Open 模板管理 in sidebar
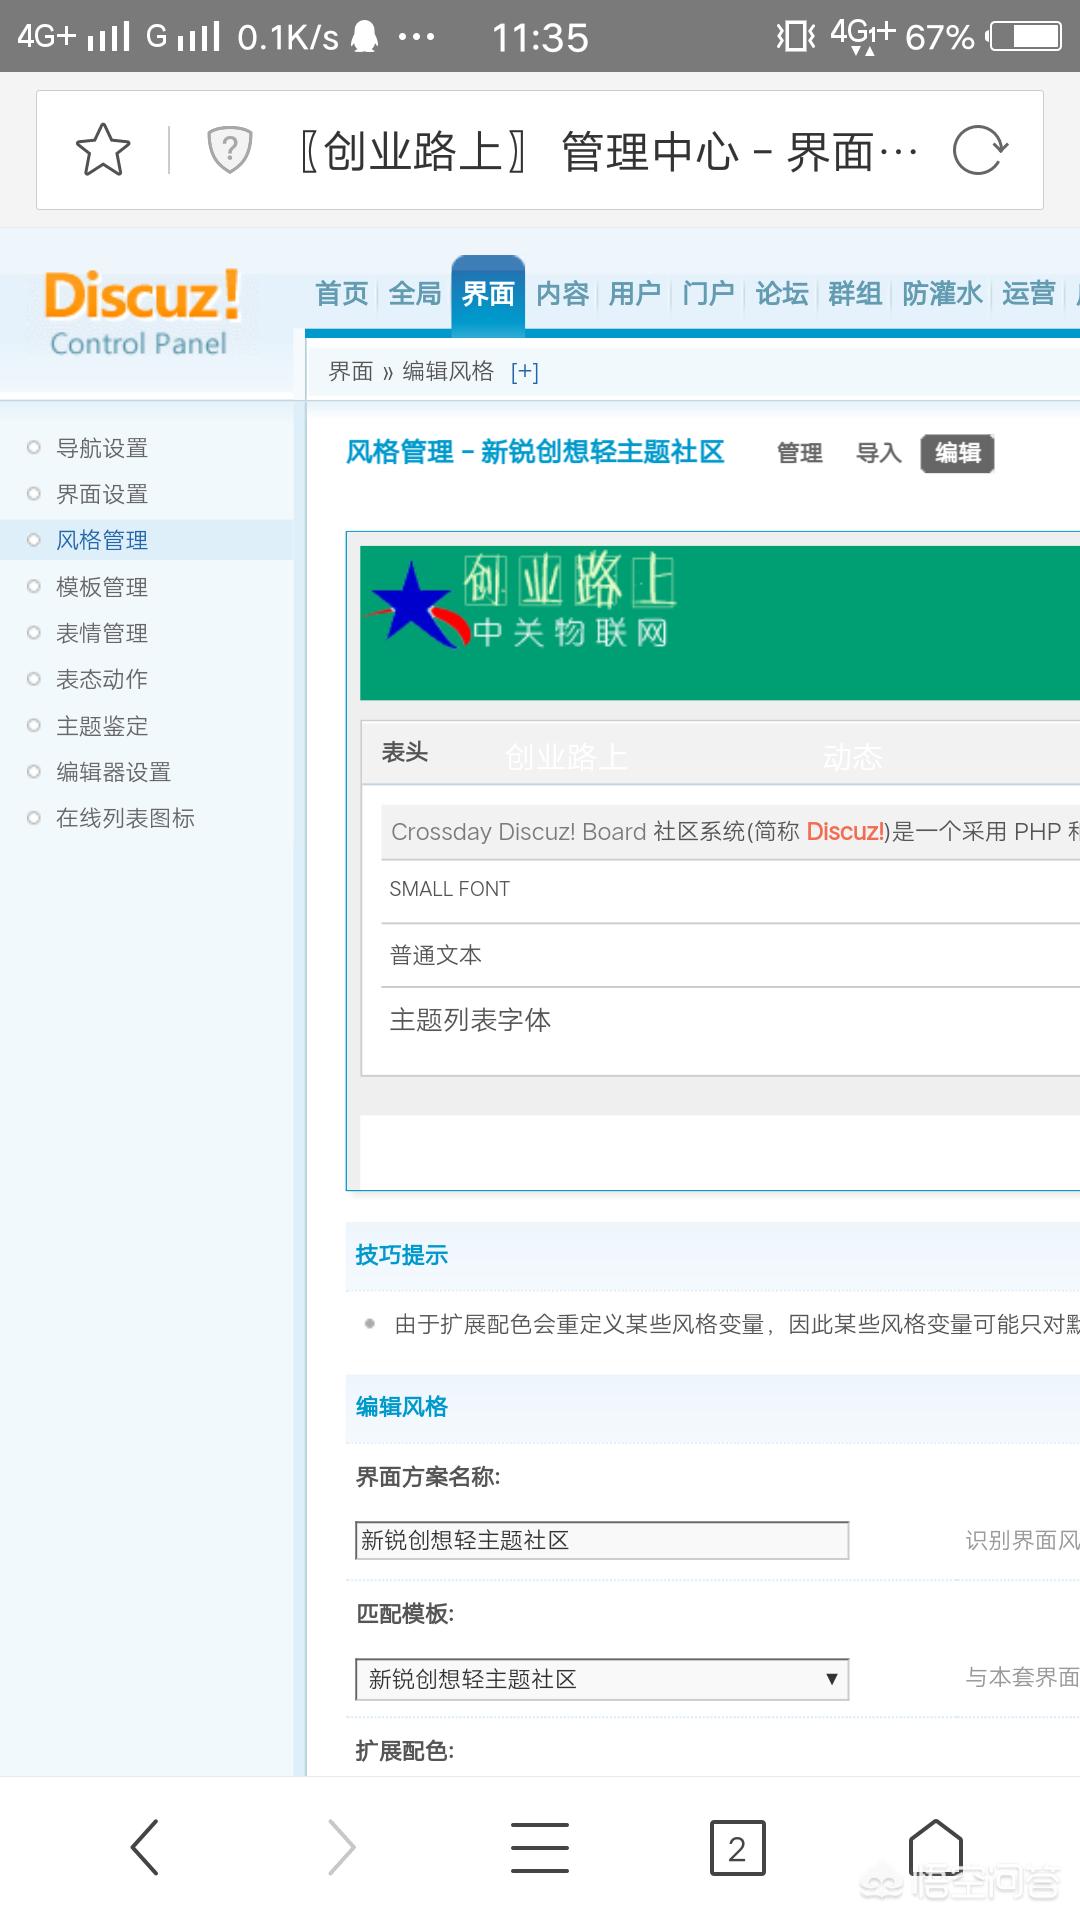The width and height of the screenshot is (1080, 1920). tap(102, 587)
